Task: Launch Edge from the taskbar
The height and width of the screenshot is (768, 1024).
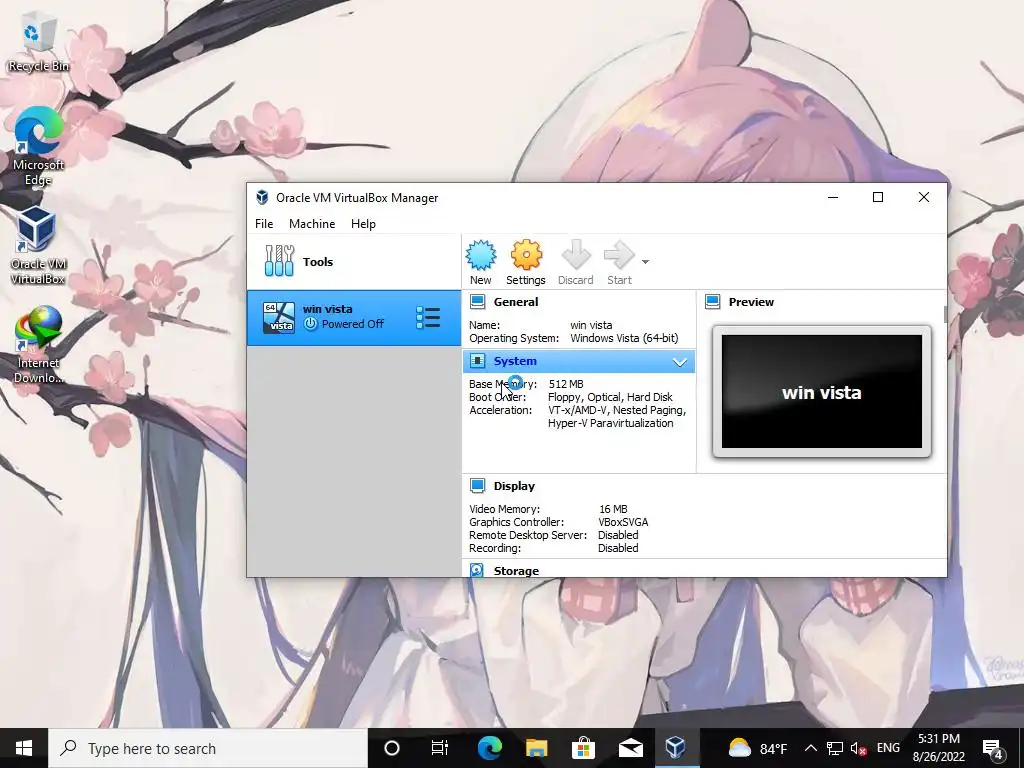Action: pyautogui.click(x=489, y=748)
